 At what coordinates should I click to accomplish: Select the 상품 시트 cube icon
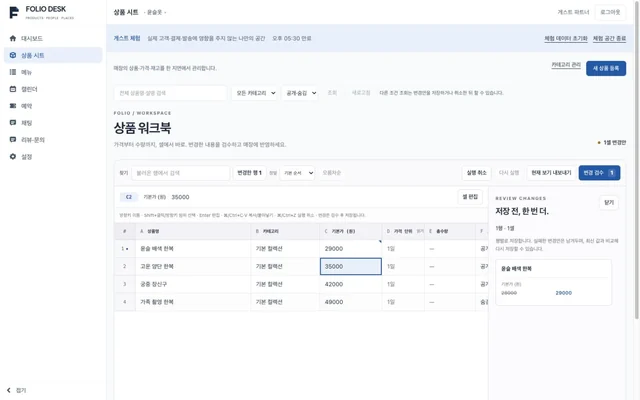click(13, 55)
